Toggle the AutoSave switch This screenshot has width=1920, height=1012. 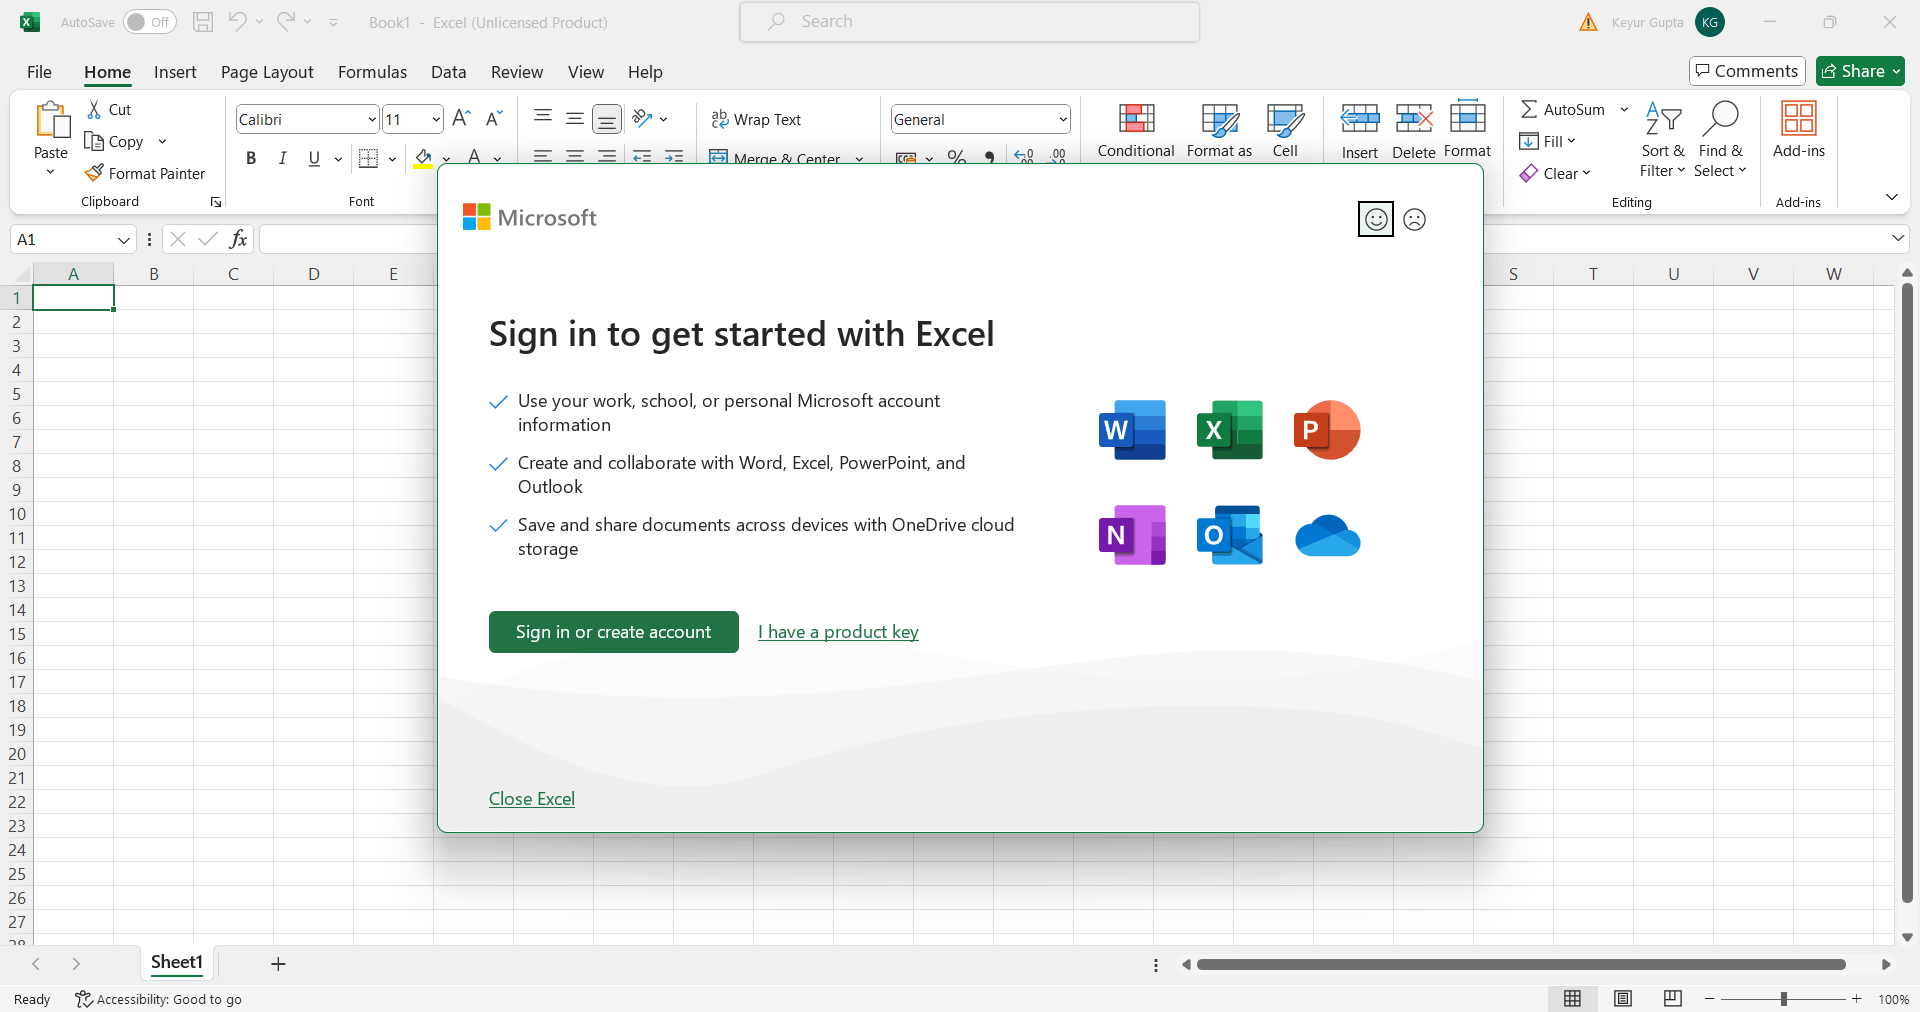click(x=150, y=22)
